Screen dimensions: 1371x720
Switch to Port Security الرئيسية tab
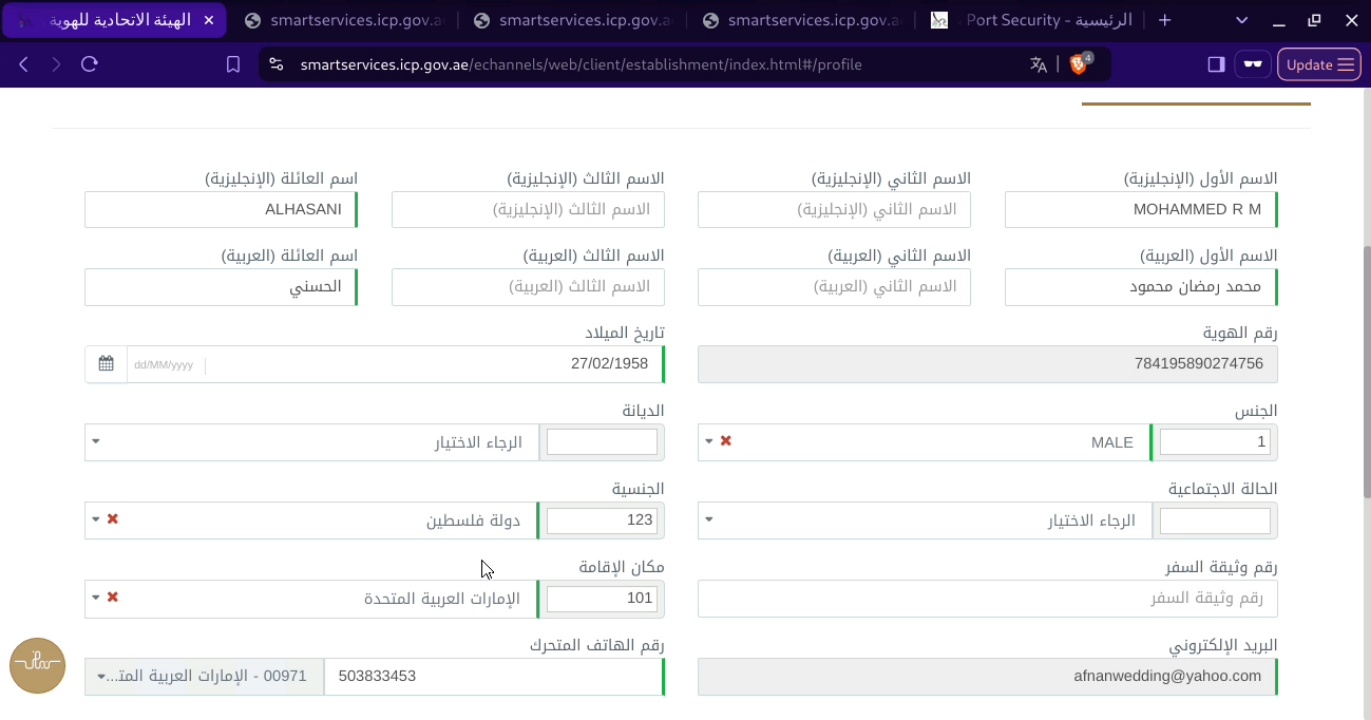point(1033,20)
